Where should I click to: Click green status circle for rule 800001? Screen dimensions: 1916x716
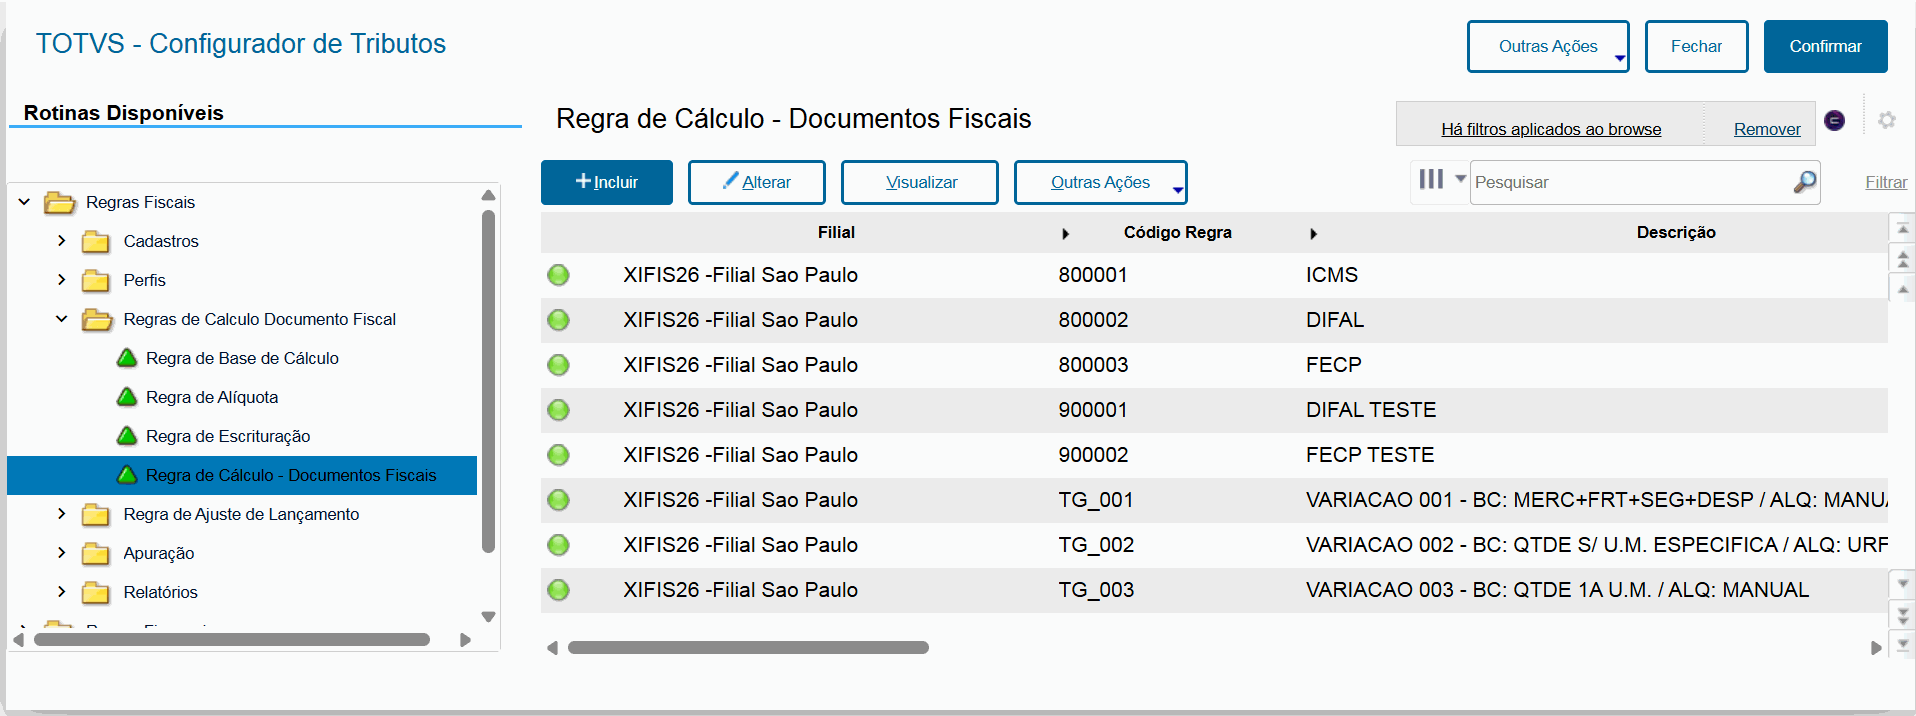coord(558,275)
